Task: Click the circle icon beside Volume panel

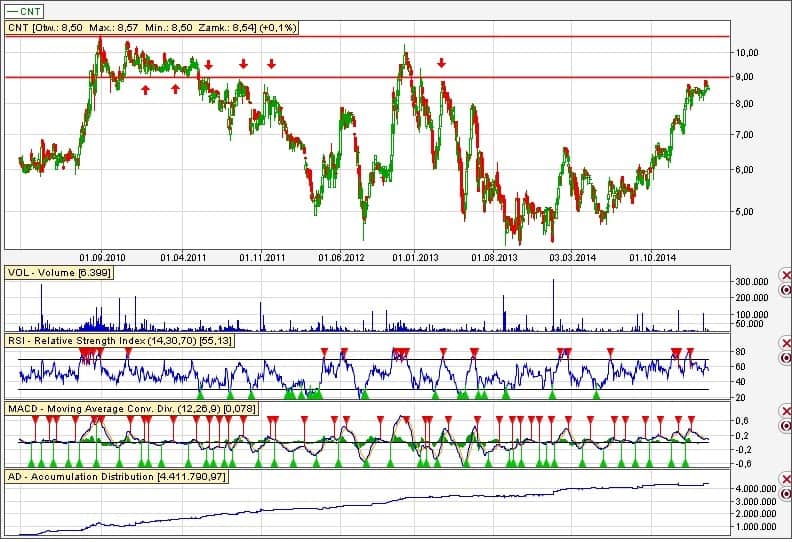Action: [x=785, y=289]
